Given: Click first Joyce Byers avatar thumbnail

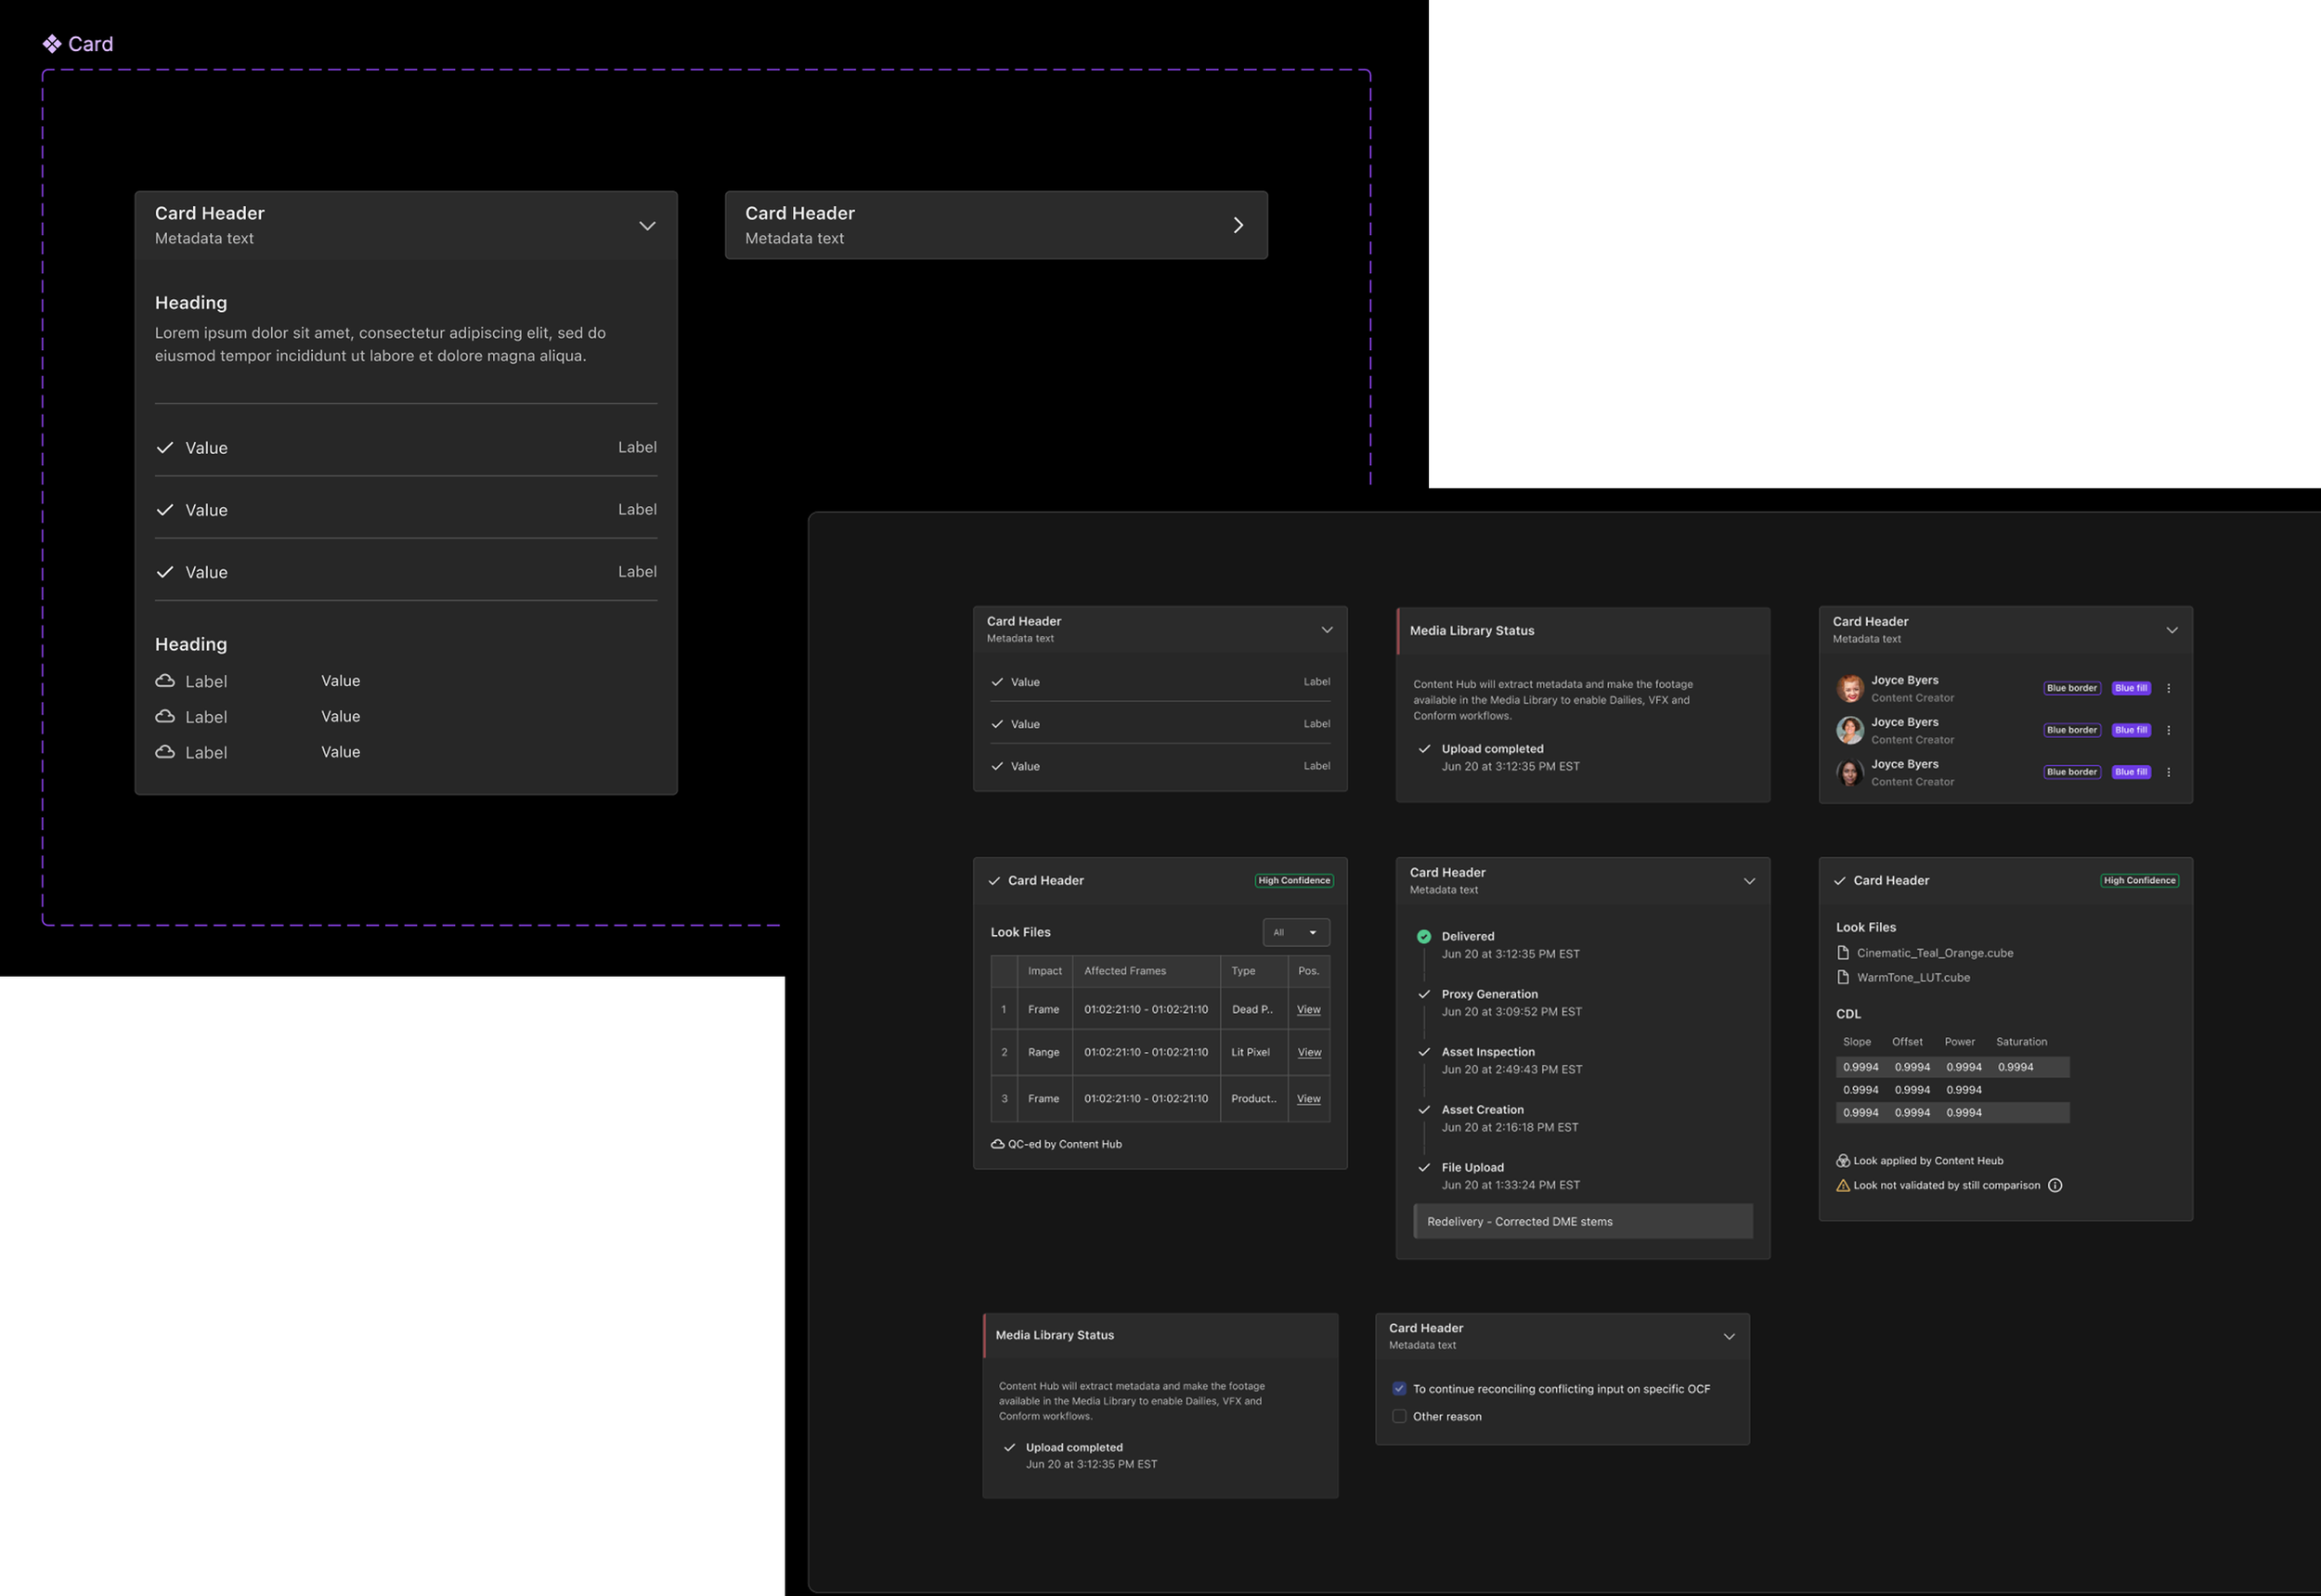Looking at the screenshot, I should (1850, 688).
